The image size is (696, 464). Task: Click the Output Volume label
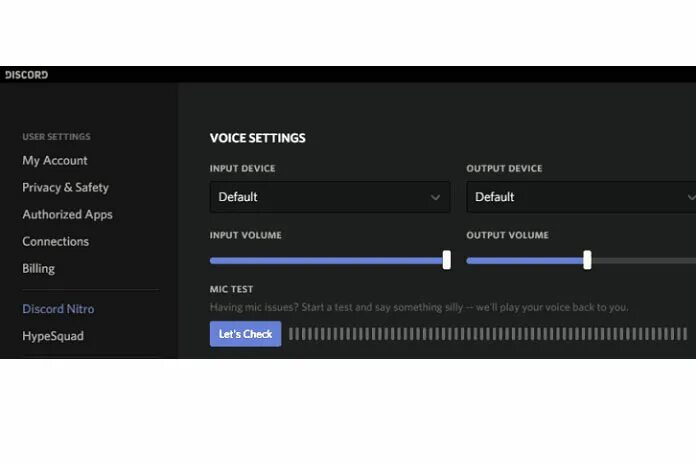tap(507, 235)
